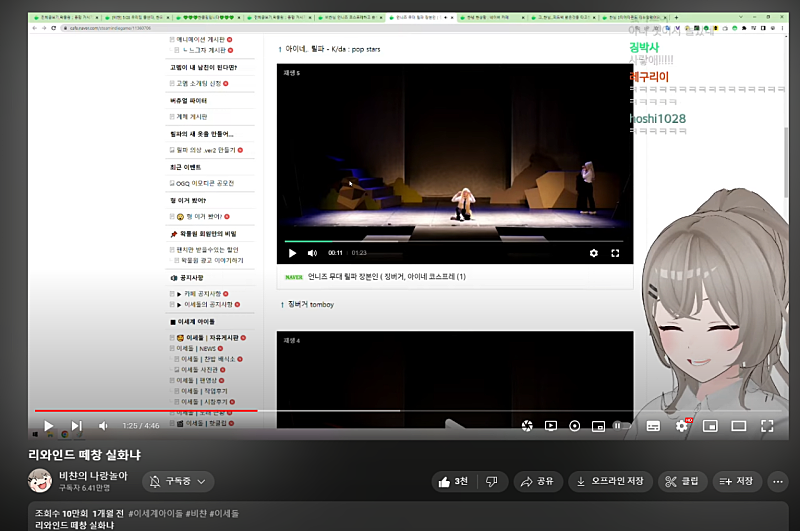Go fullscreen on YouTube player
Viewport: 800px width, 531px height.
(767, 425)
